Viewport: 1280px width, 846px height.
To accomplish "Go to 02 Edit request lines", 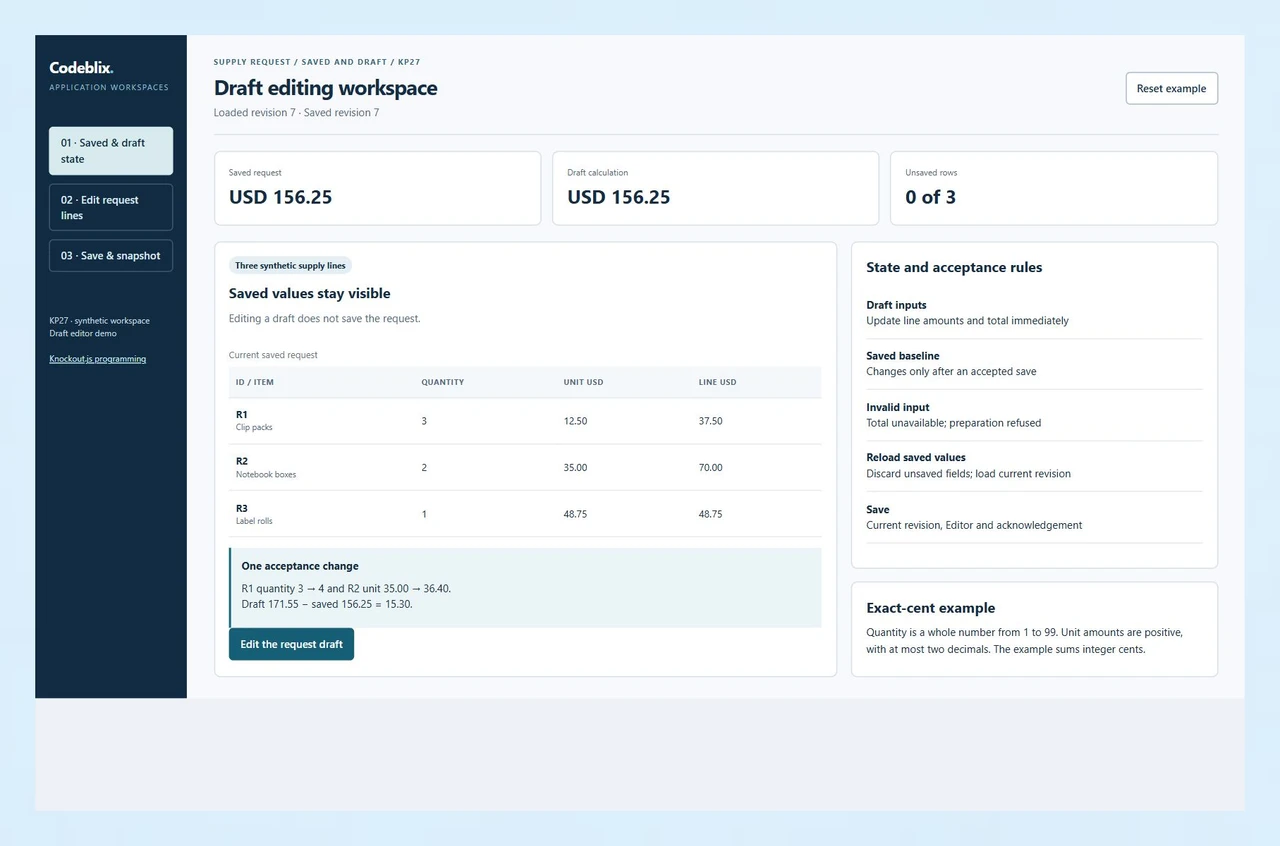I will point(111,207).
